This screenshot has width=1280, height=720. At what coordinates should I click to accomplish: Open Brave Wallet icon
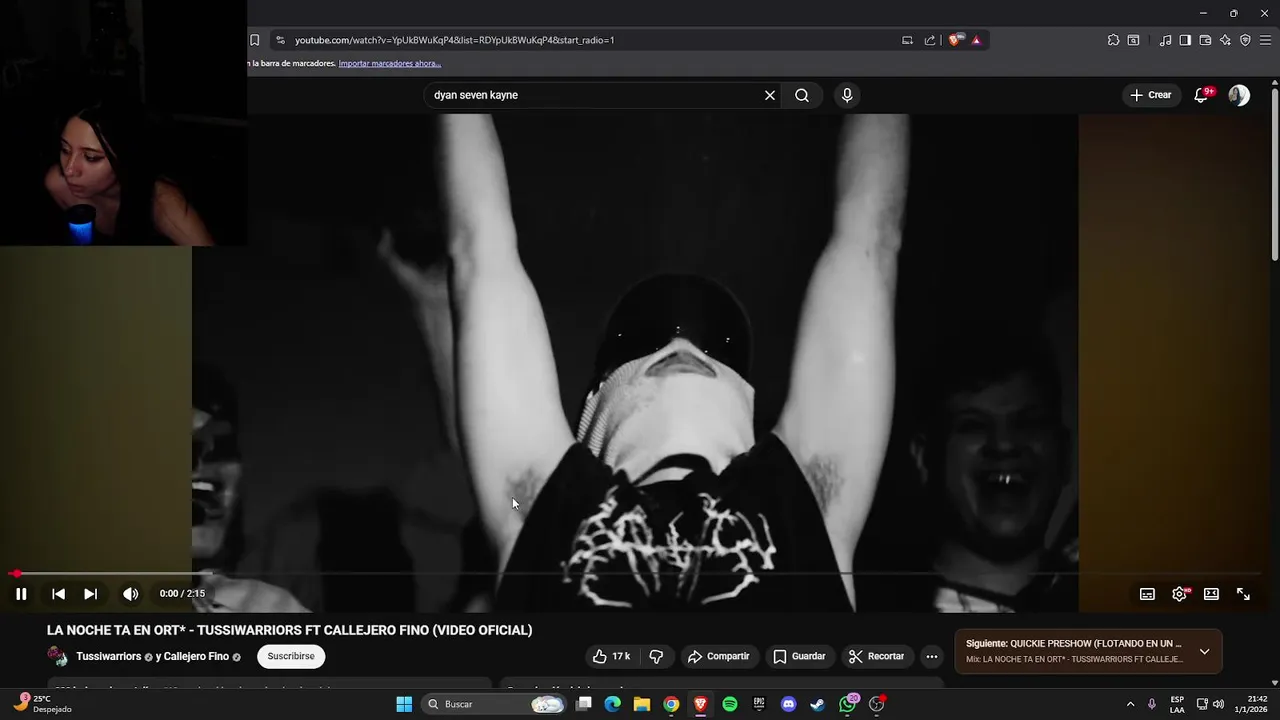(x=1205, y=40)
